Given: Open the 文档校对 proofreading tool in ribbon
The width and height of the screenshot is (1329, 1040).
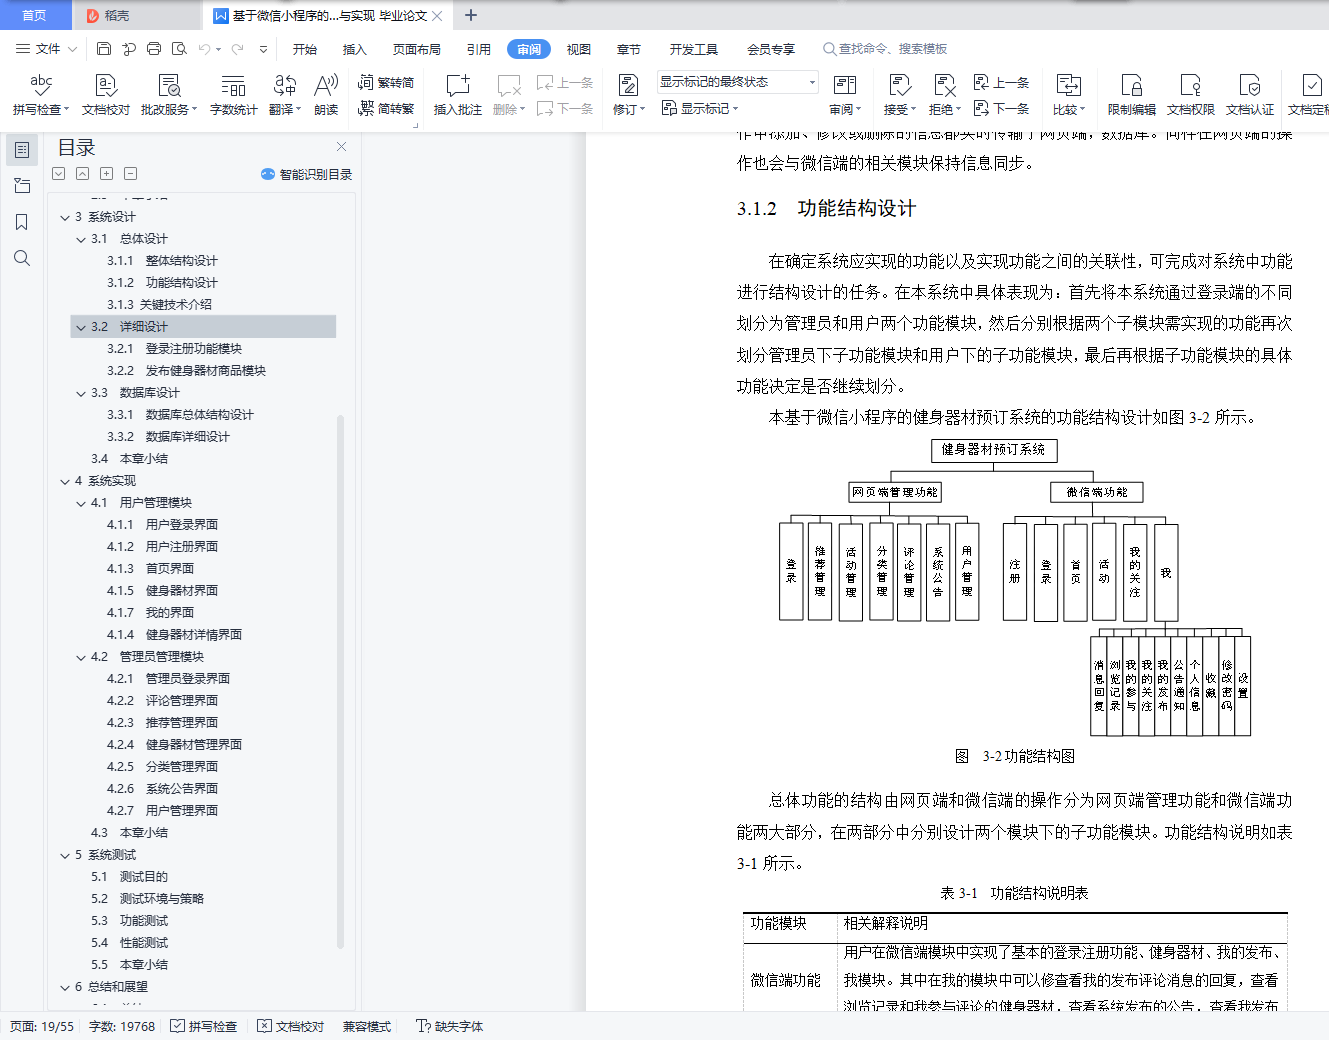Looking at the screenshot, I should tap(106, 95).
